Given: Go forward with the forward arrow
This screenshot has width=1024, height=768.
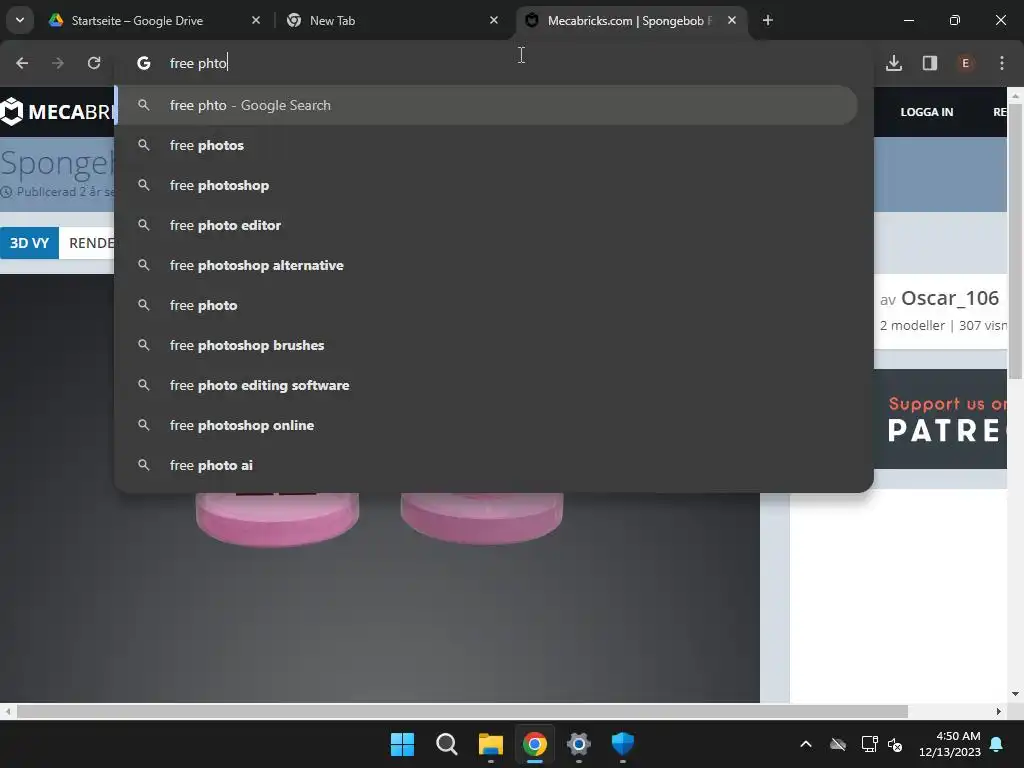Looking at the screenshot, I should 58,63.
